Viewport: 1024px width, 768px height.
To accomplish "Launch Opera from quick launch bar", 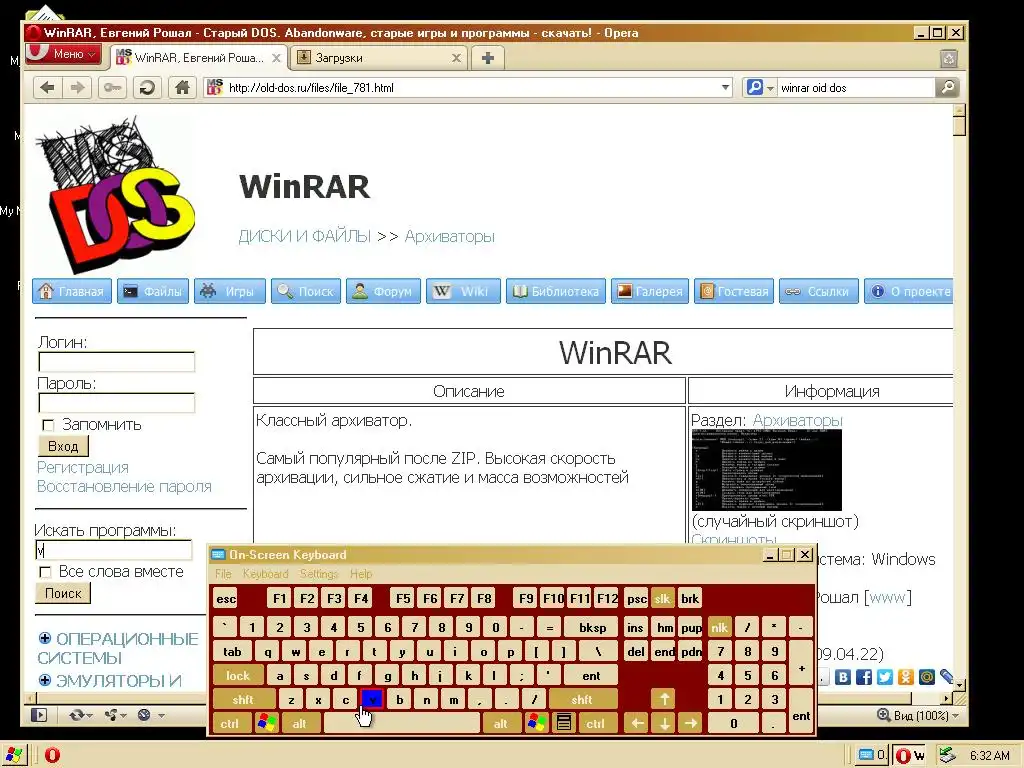I will pos(52,756).
